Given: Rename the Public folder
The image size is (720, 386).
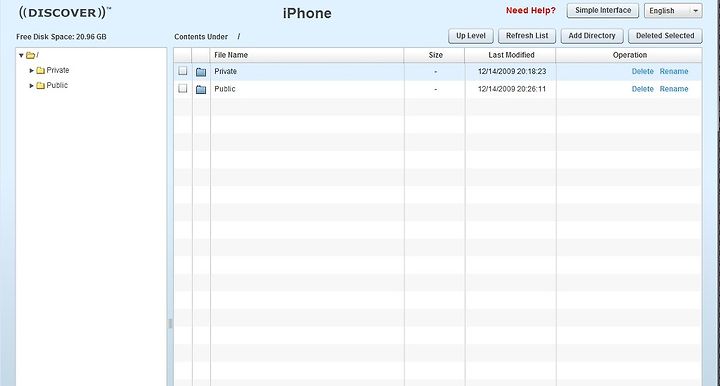Looking at the screenshot, I should 674,89.
